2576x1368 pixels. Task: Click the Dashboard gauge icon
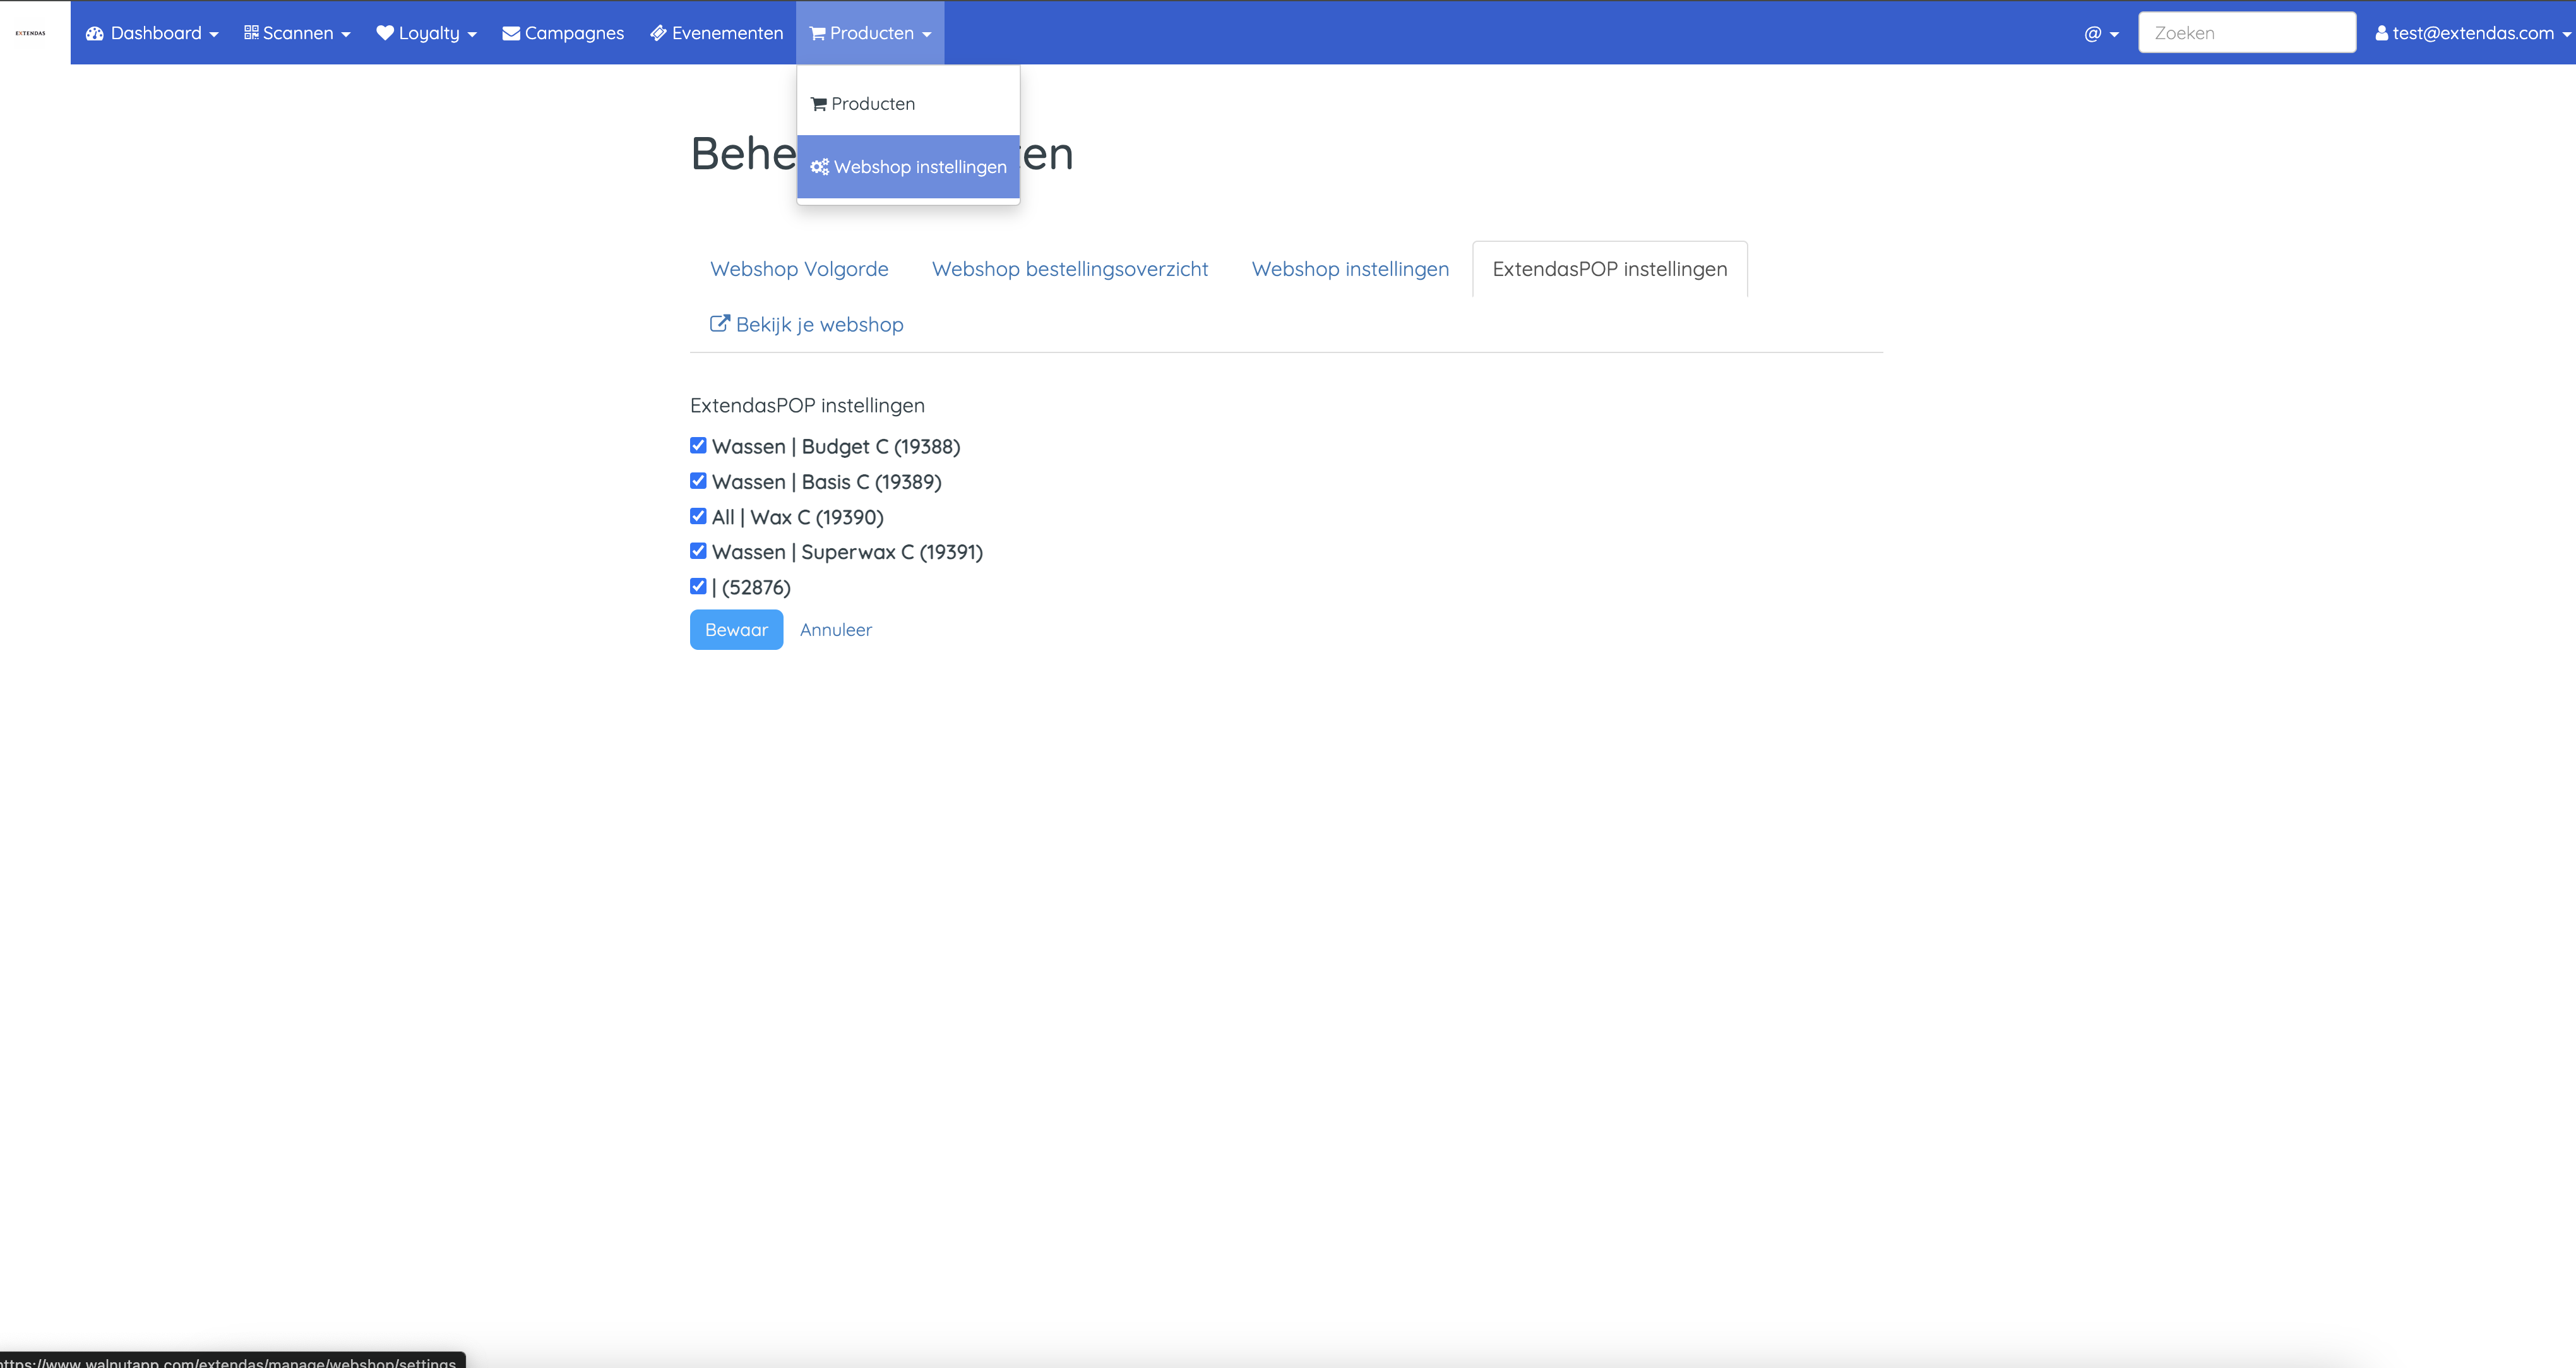(x=95, y=33)
